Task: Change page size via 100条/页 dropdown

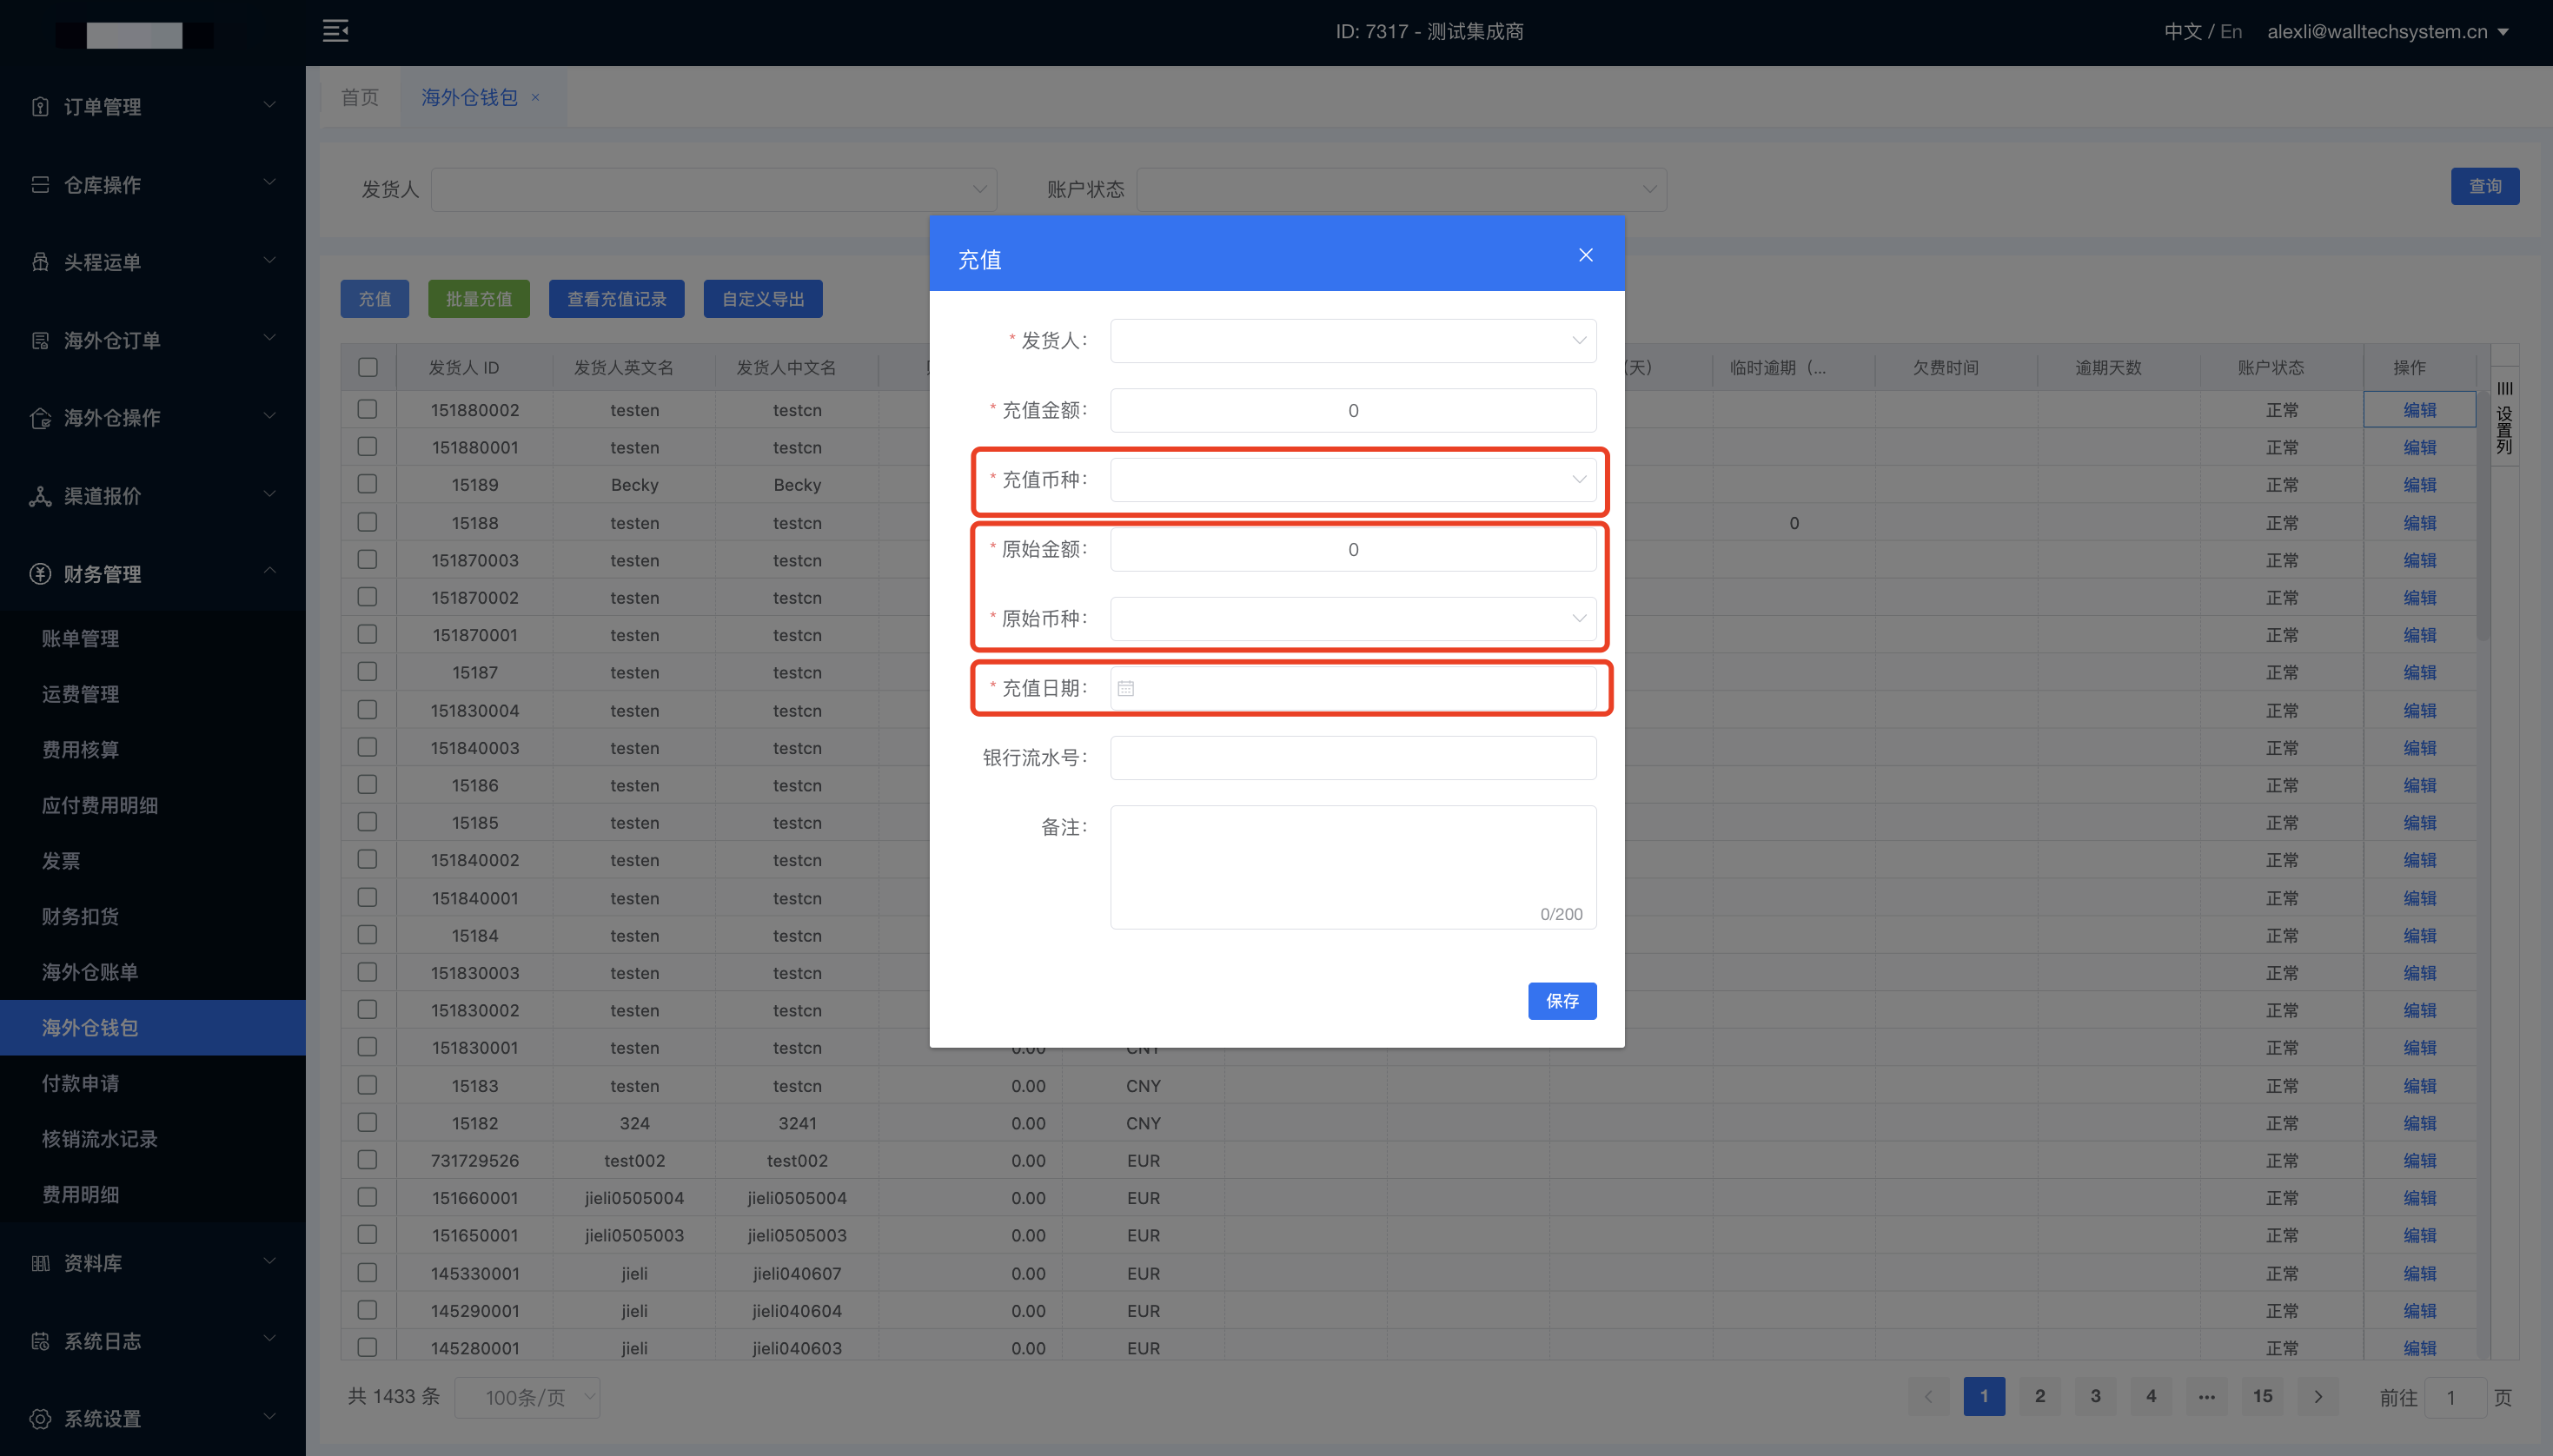Action: point(527,1397)
